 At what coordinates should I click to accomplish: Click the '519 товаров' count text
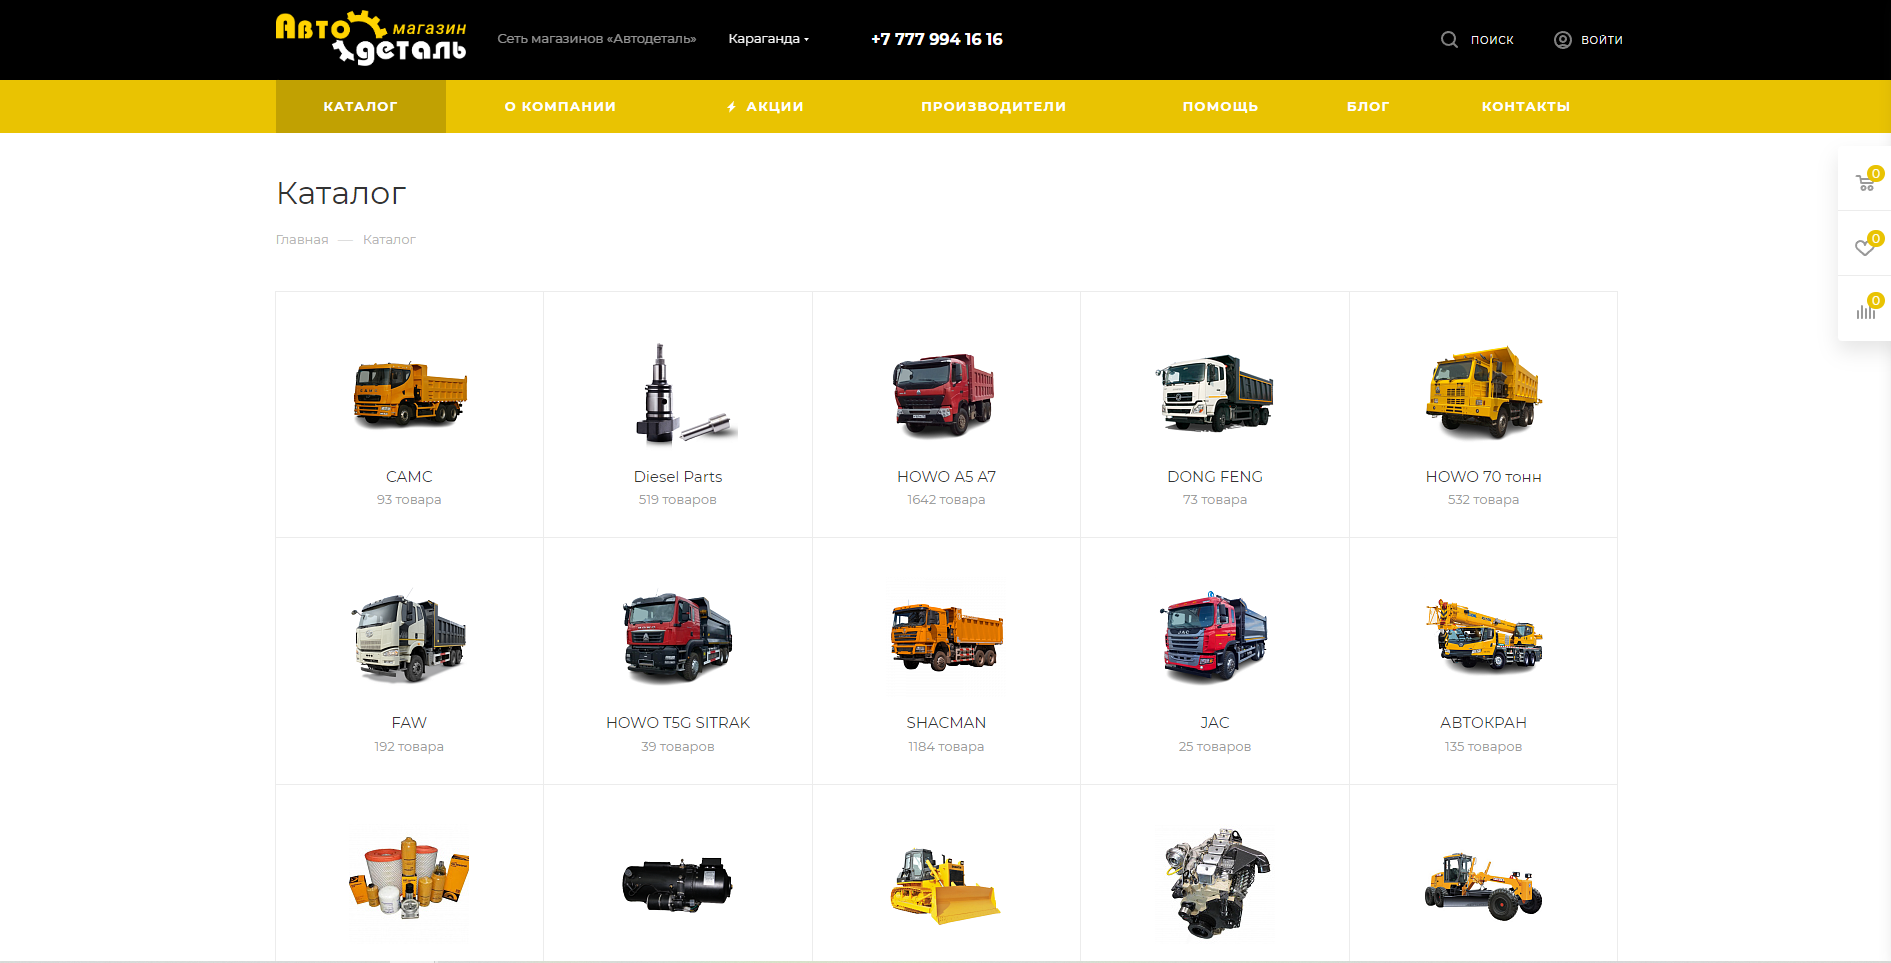(x=678, y=500)
